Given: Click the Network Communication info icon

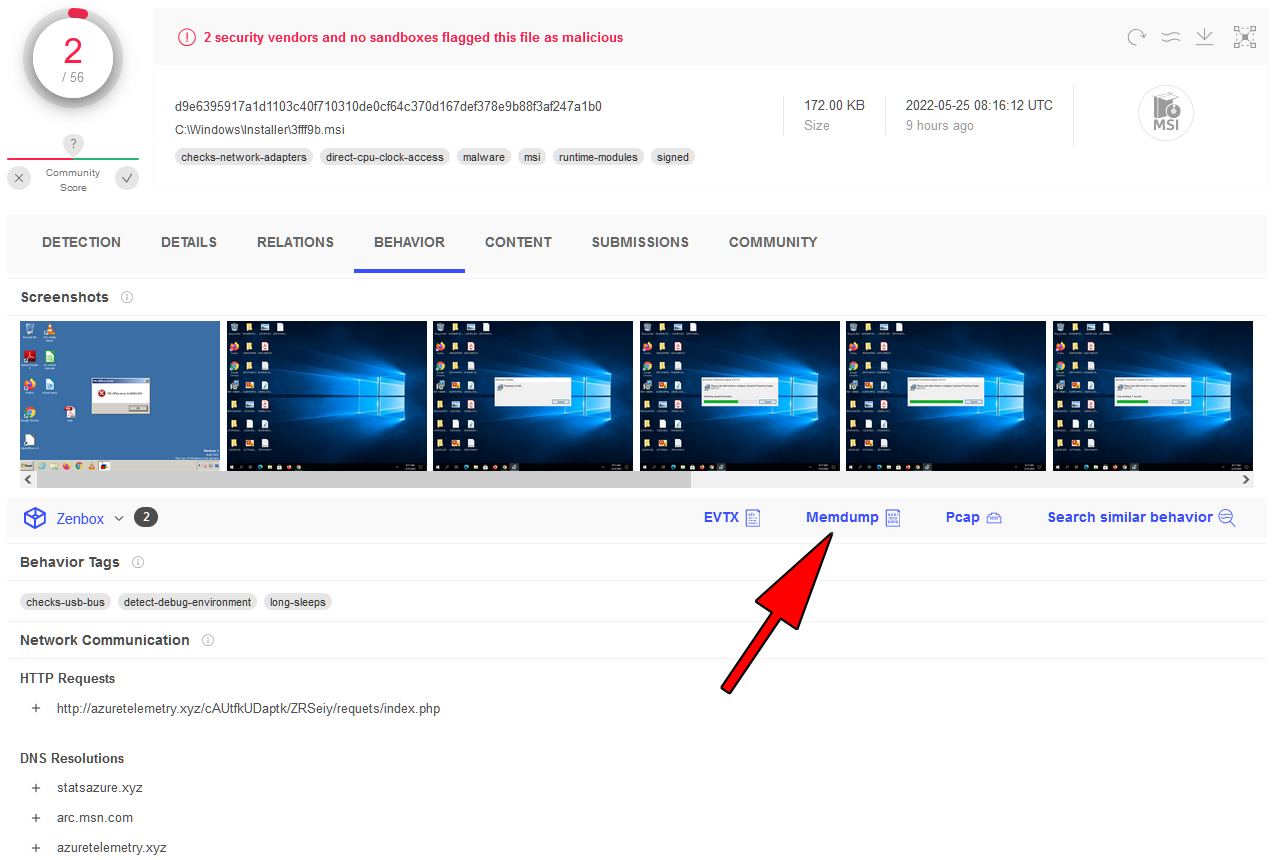Looking at the screenshot, I should click(x=208, y=640).
